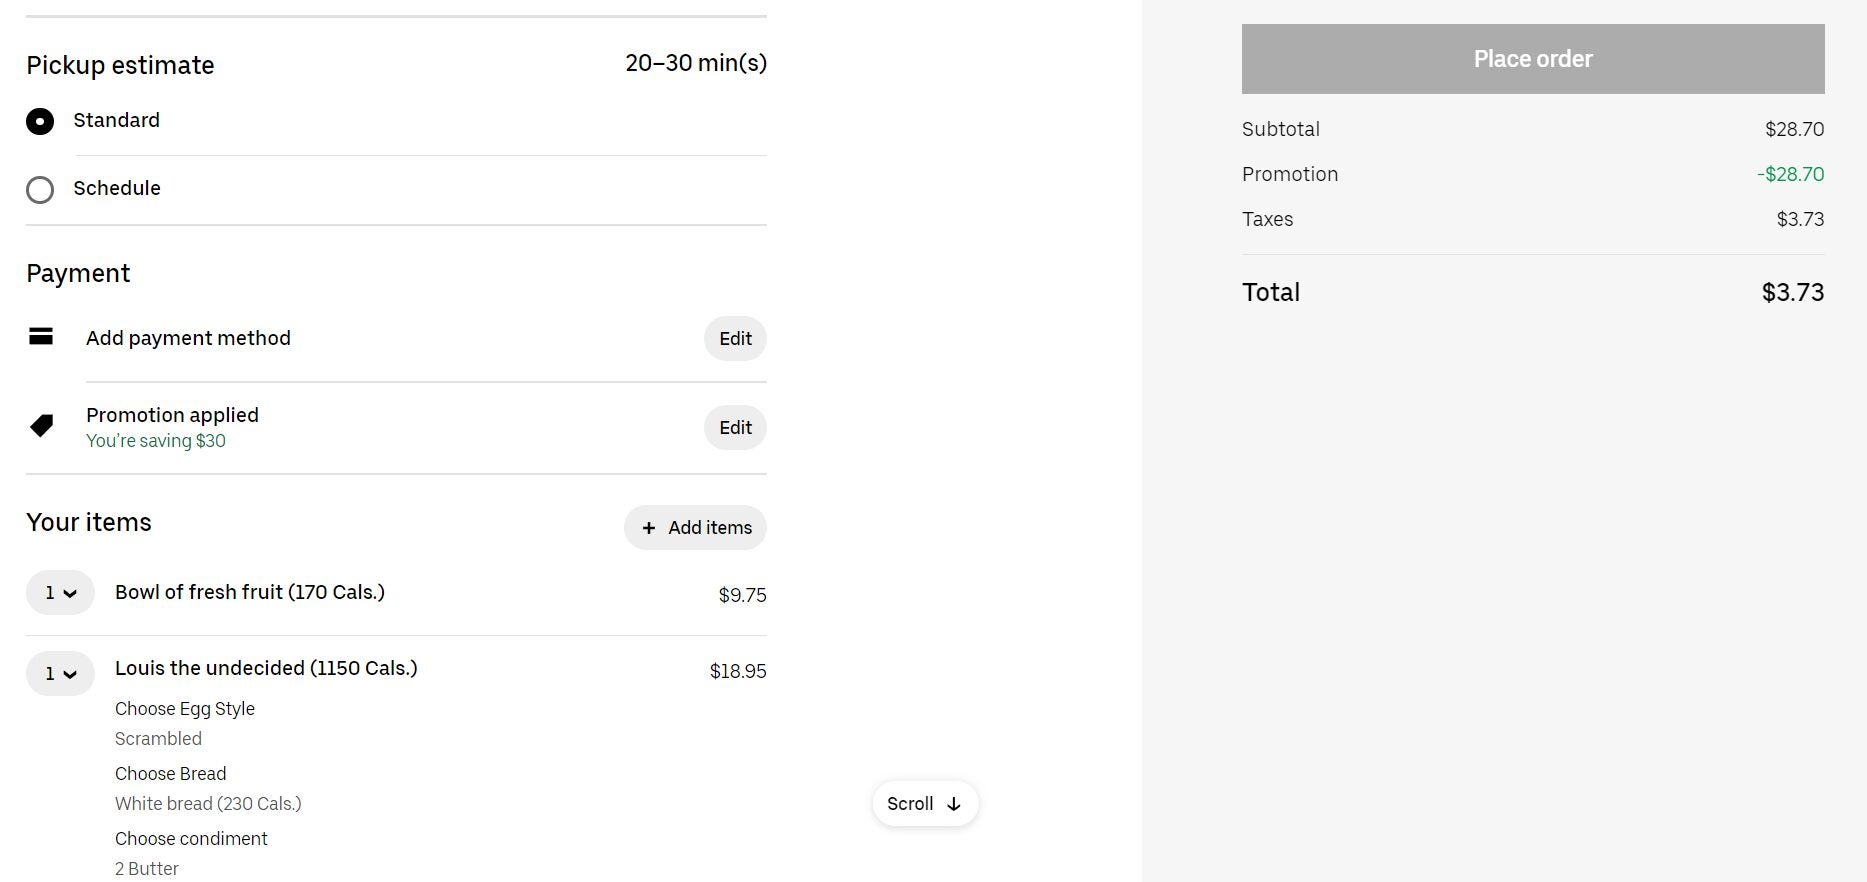Click the down arrow on Scroll button
The height and width of the screenshot is (882, 1867).
[x=954, y=804]
